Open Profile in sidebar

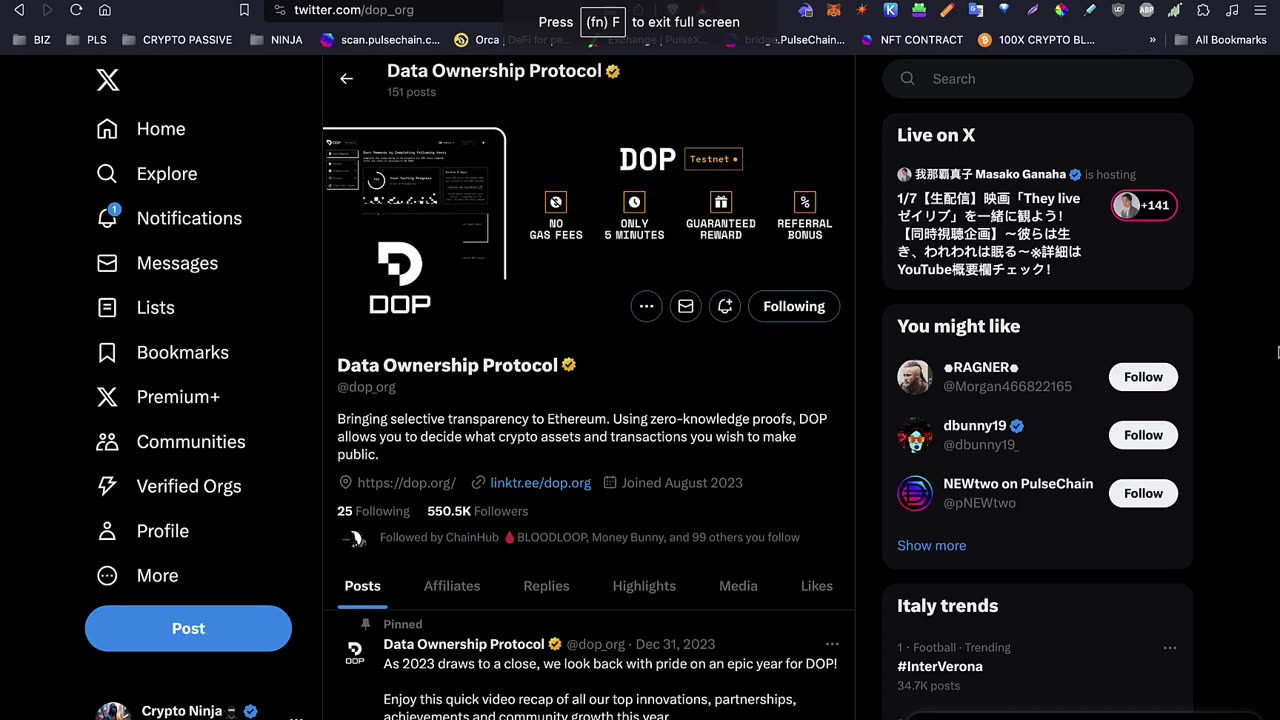pyautogui.click(x=142, y=531)
